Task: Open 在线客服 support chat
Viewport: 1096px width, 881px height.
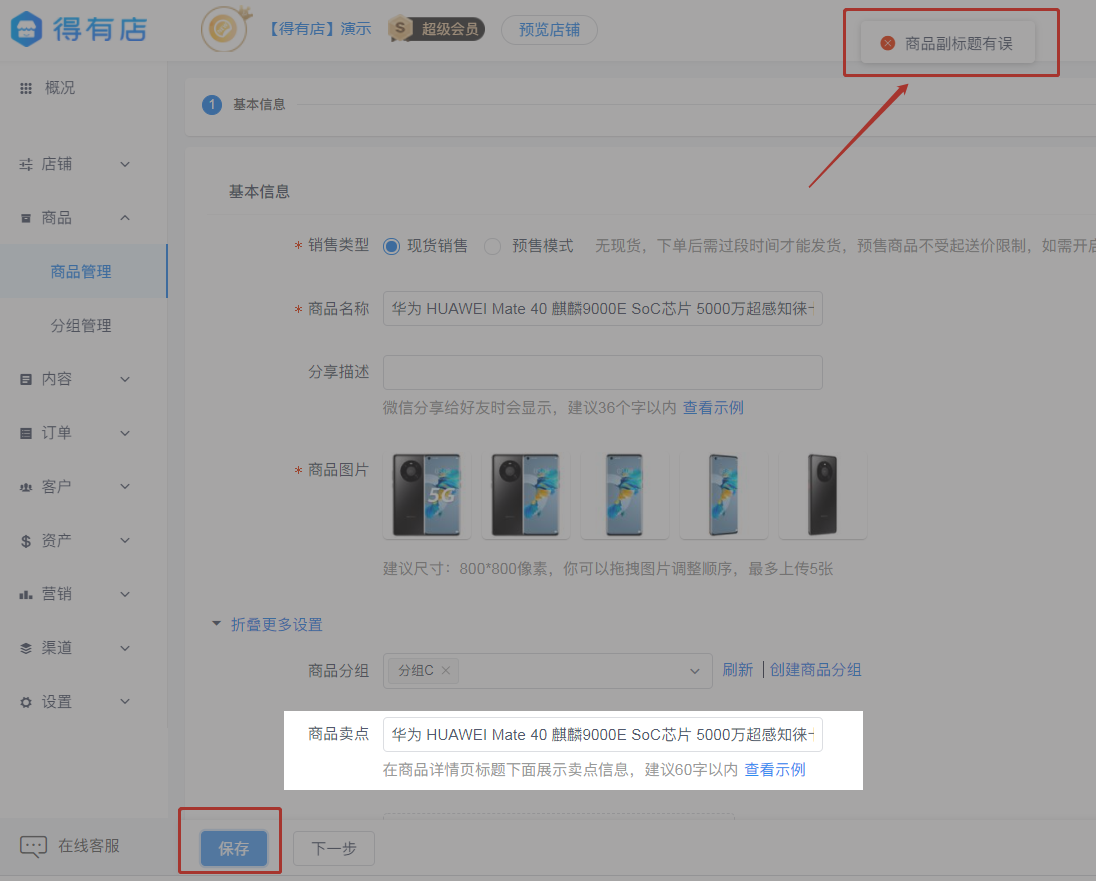Action: 70,846
